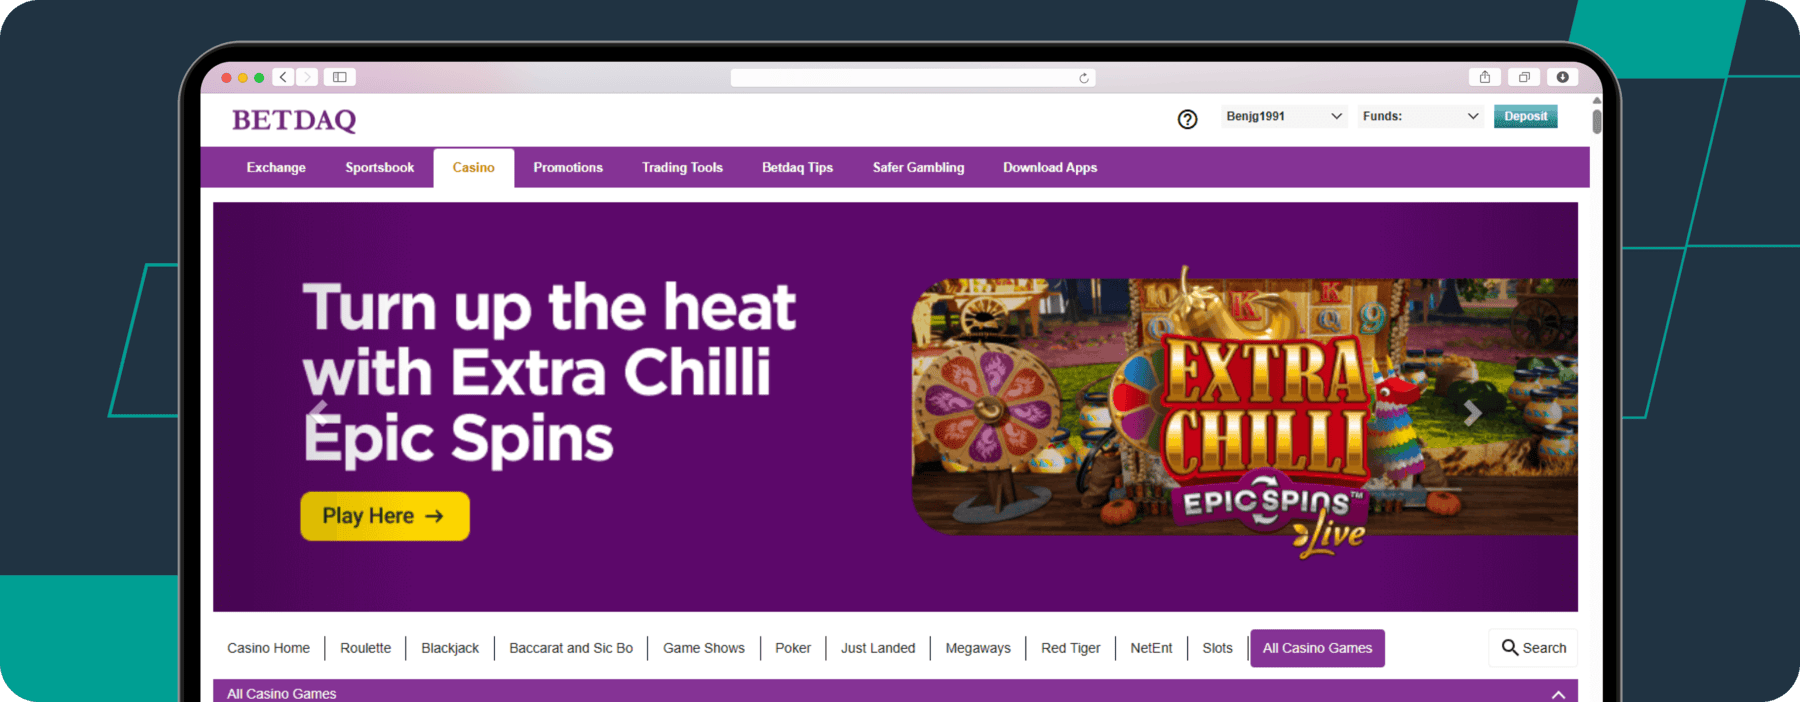Image resolution: width=1800 pixels, height=702 pixels.
Task: Show browser tab overview icon
Action: coord(1524,77)
